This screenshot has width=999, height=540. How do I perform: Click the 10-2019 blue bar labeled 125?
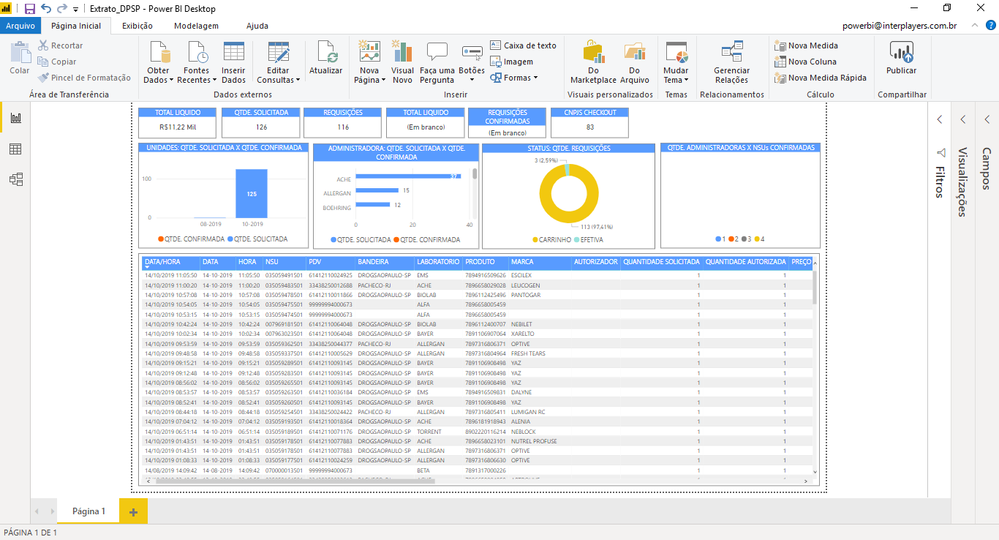click(x=252, y=194)
